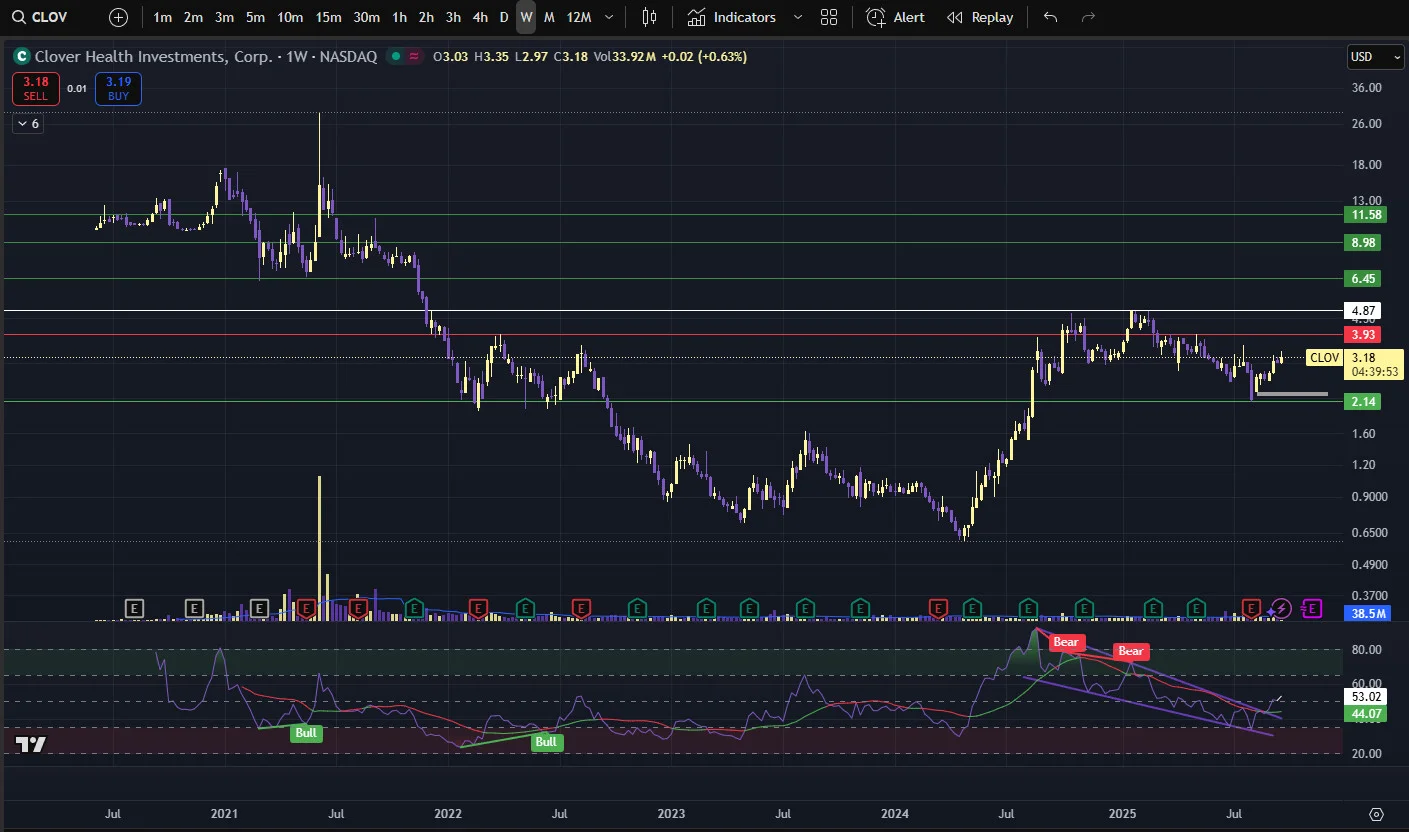1409x832 pixels.
Task: Click the green market status dot
Action: click(x=397, y=57)
